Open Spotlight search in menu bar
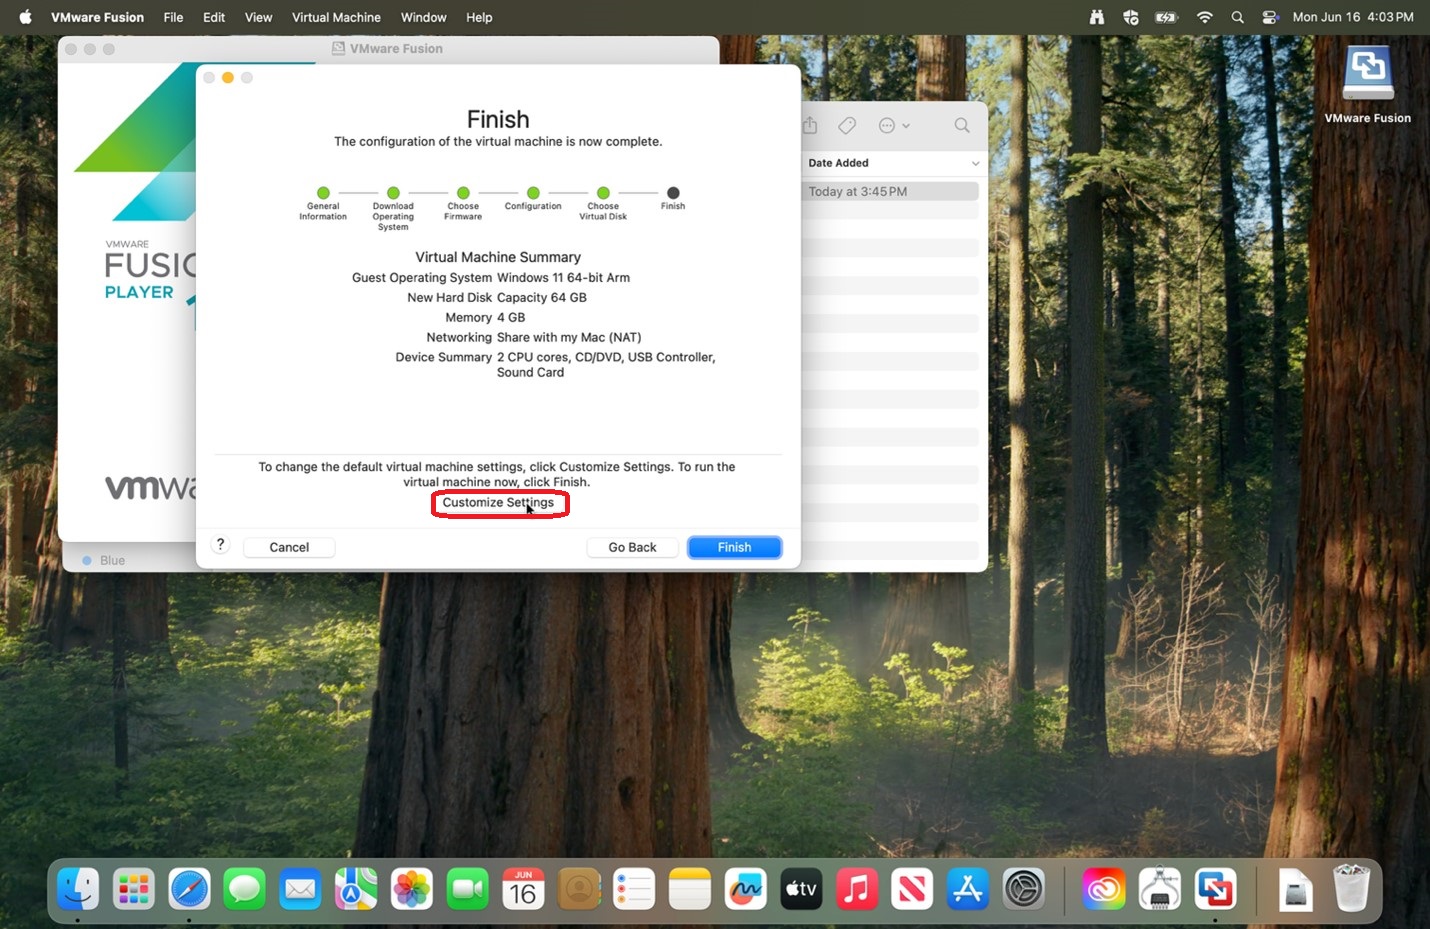Viewport: 1430px width, 929px height. [x=1237, y=17]
